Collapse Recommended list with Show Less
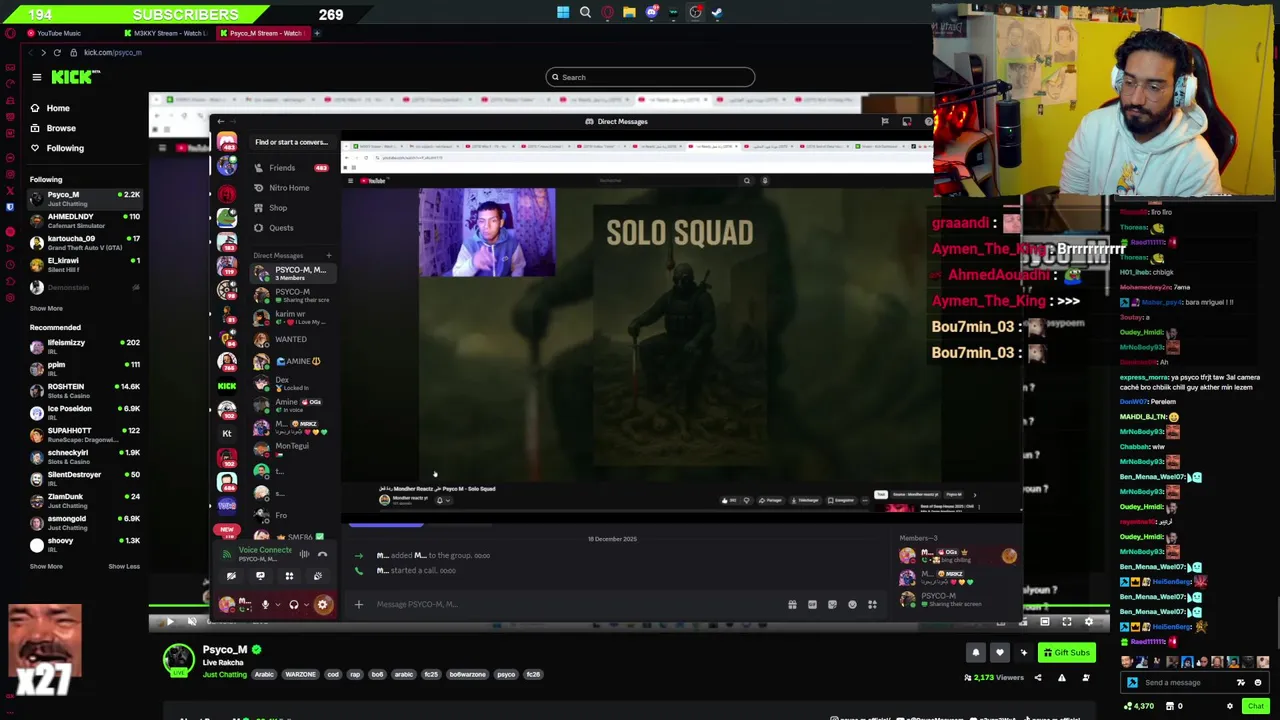The height and width of the screenshot is (720, 1280). coord(124,566)
